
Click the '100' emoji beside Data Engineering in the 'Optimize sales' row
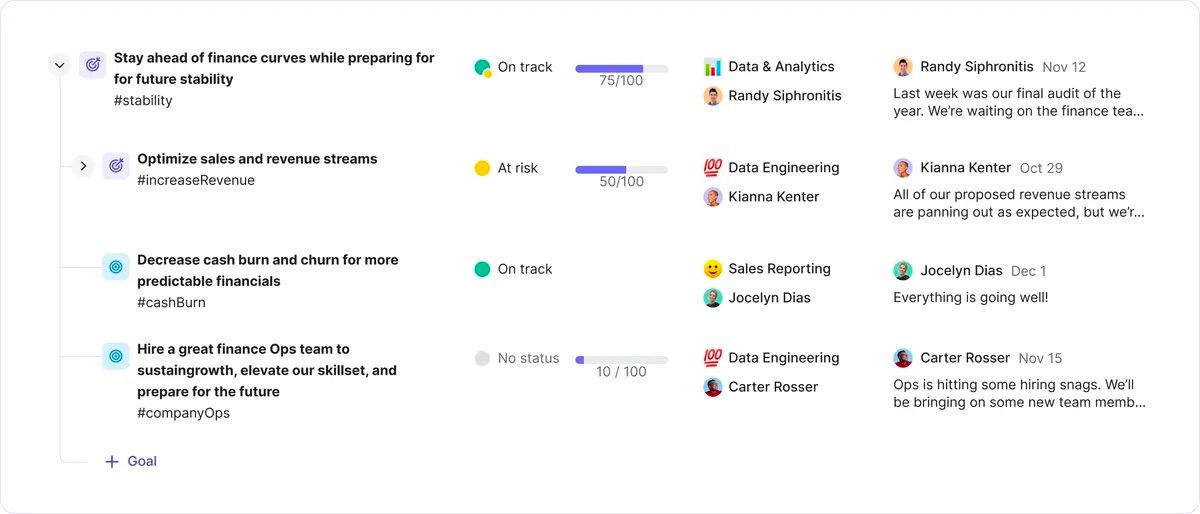point(713,167)
